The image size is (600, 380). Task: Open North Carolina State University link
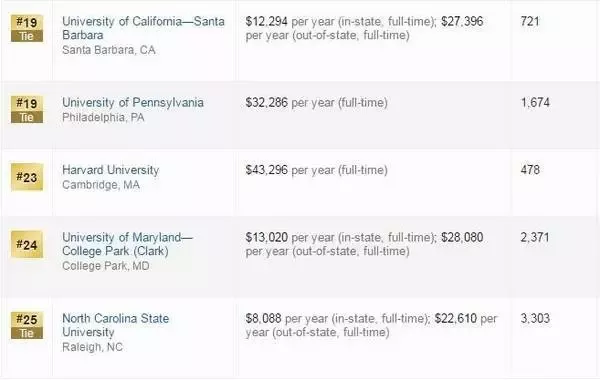(x=116, y=325)
